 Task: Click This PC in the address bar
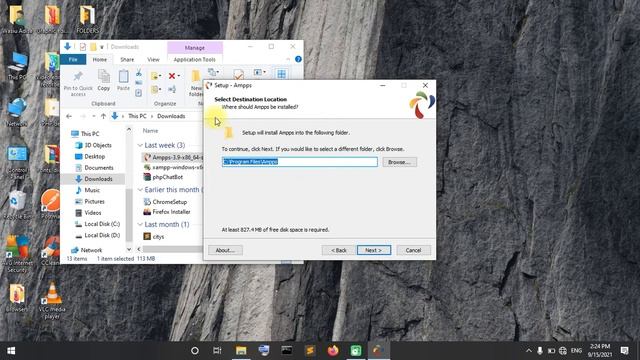point(137,116)
